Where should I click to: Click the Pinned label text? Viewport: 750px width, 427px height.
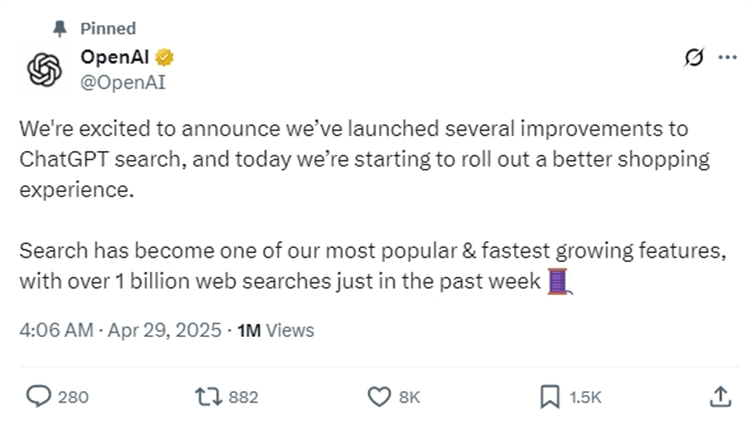(x=108, y=28)
